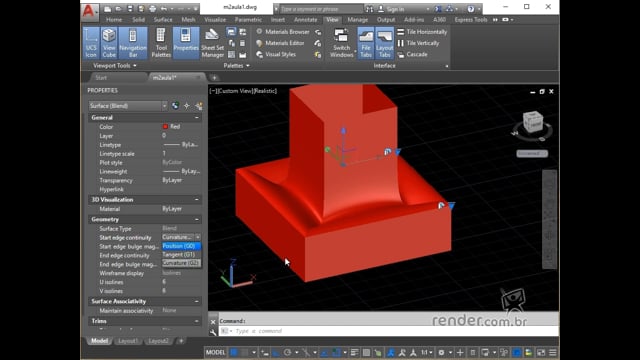Switch to the Layout2 tab
The width and height of the screenshot is (640, 360).
click(x=158, y=341)
